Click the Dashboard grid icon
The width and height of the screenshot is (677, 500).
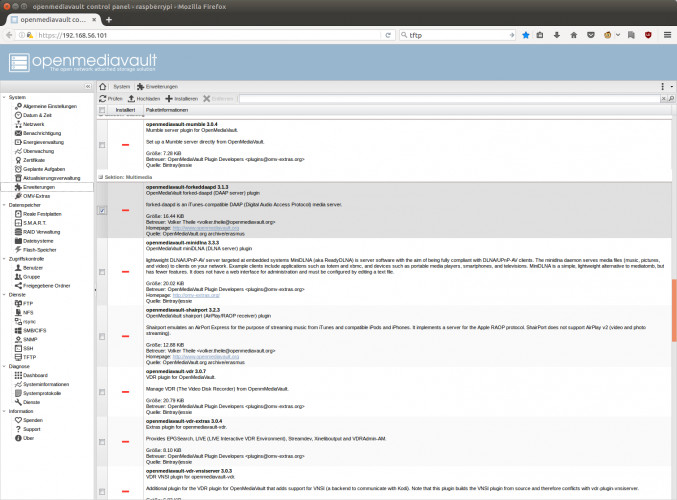[x=18, y=375]
